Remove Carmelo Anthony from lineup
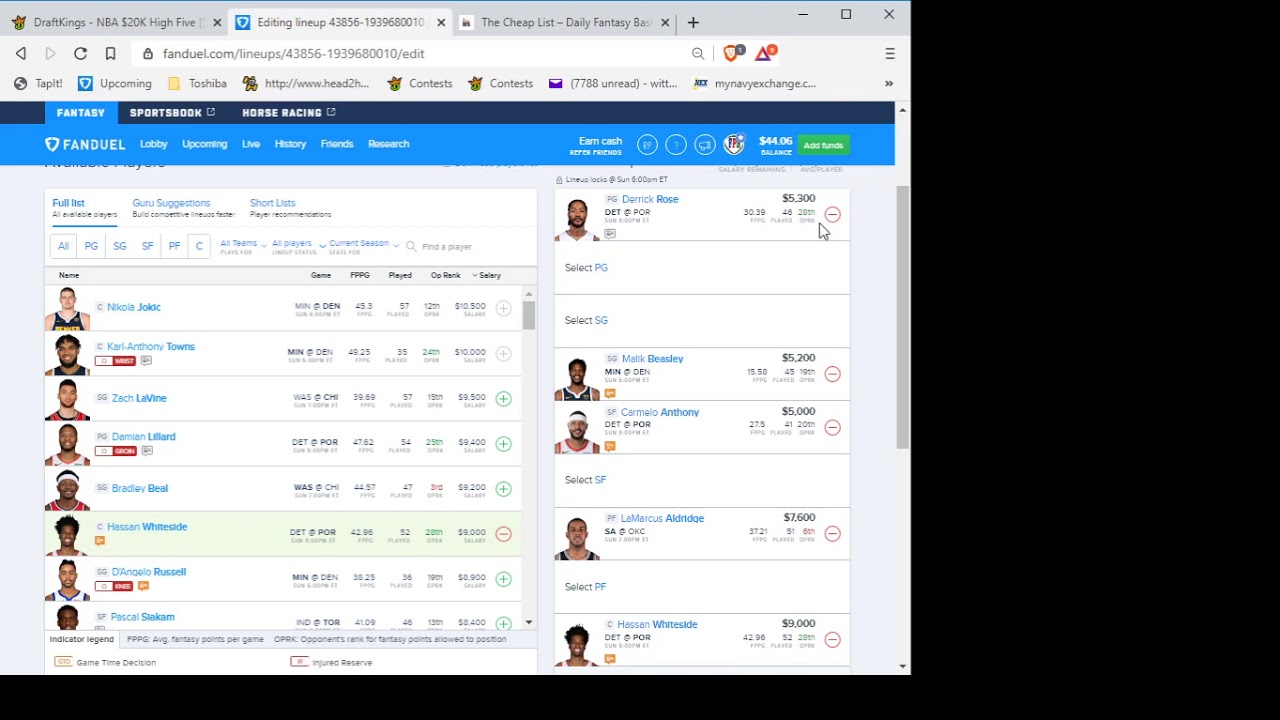This screenshot has width=1280, height=720. (x=832, y=427)
